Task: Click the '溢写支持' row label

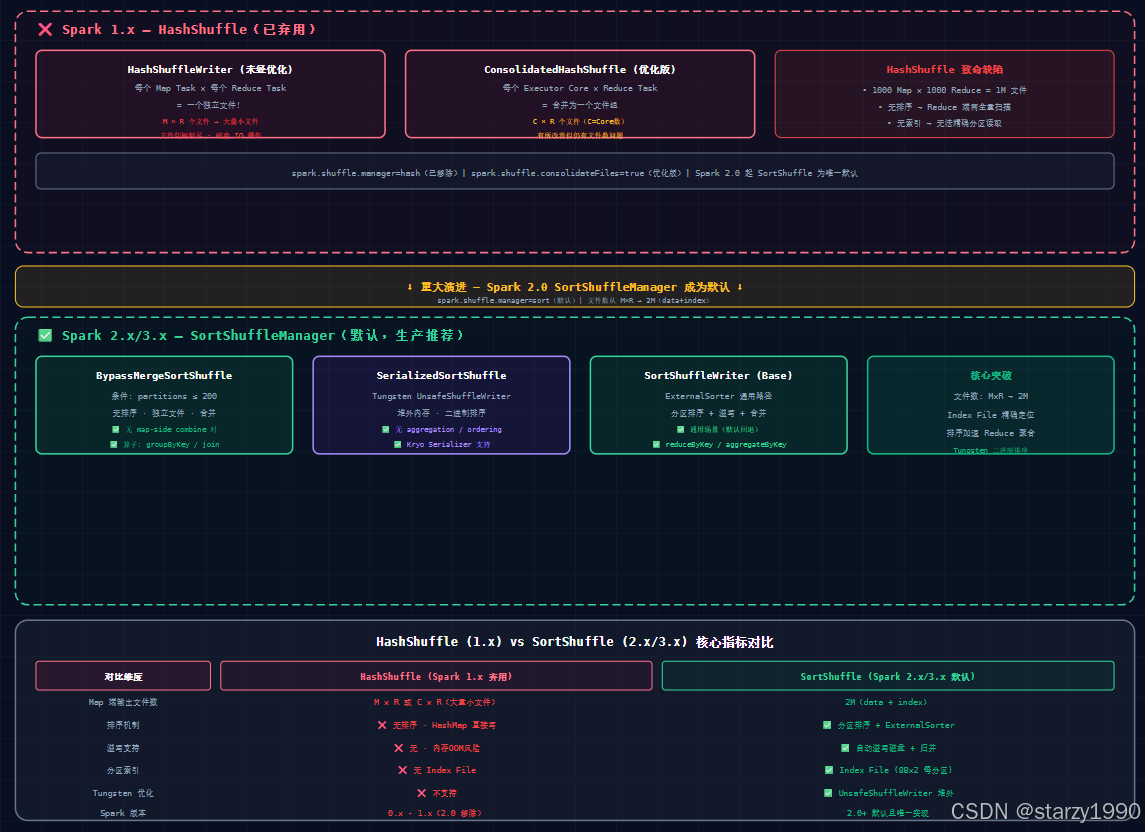Action: 123,748
